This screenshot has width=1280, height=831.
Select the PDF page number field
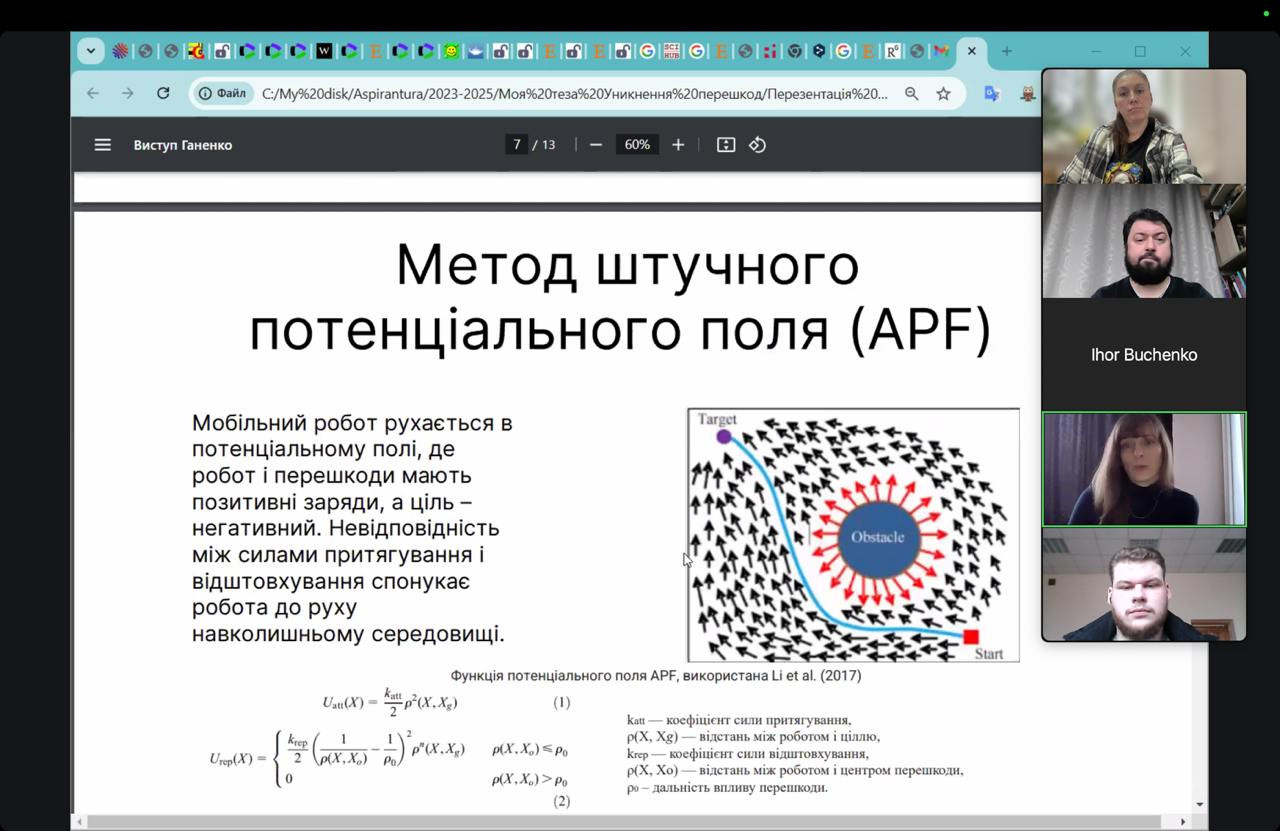tap(517, 145)
